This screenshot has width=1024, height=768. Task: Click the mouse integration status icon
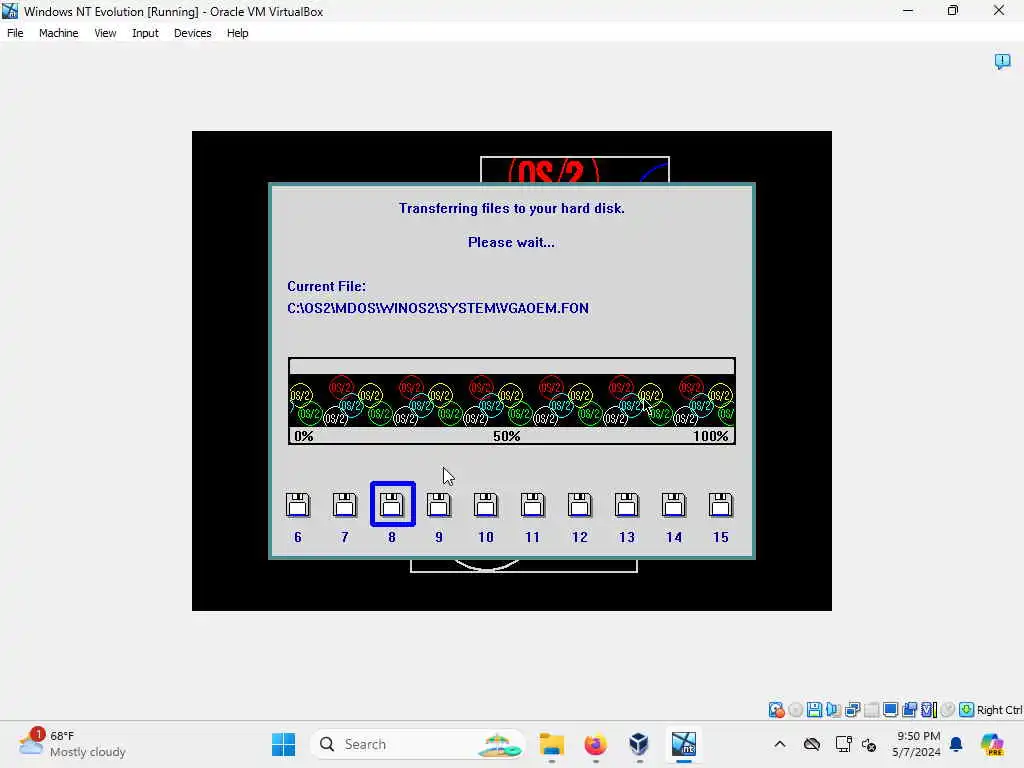tap(948, 710)
